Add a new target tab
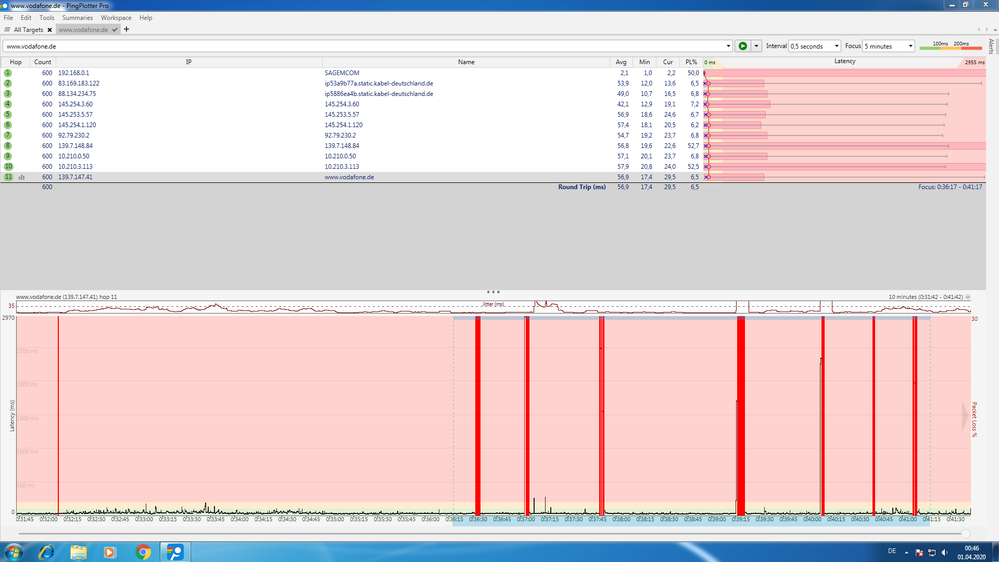Viewport: 999px width, 562px height. coord(126,29)
